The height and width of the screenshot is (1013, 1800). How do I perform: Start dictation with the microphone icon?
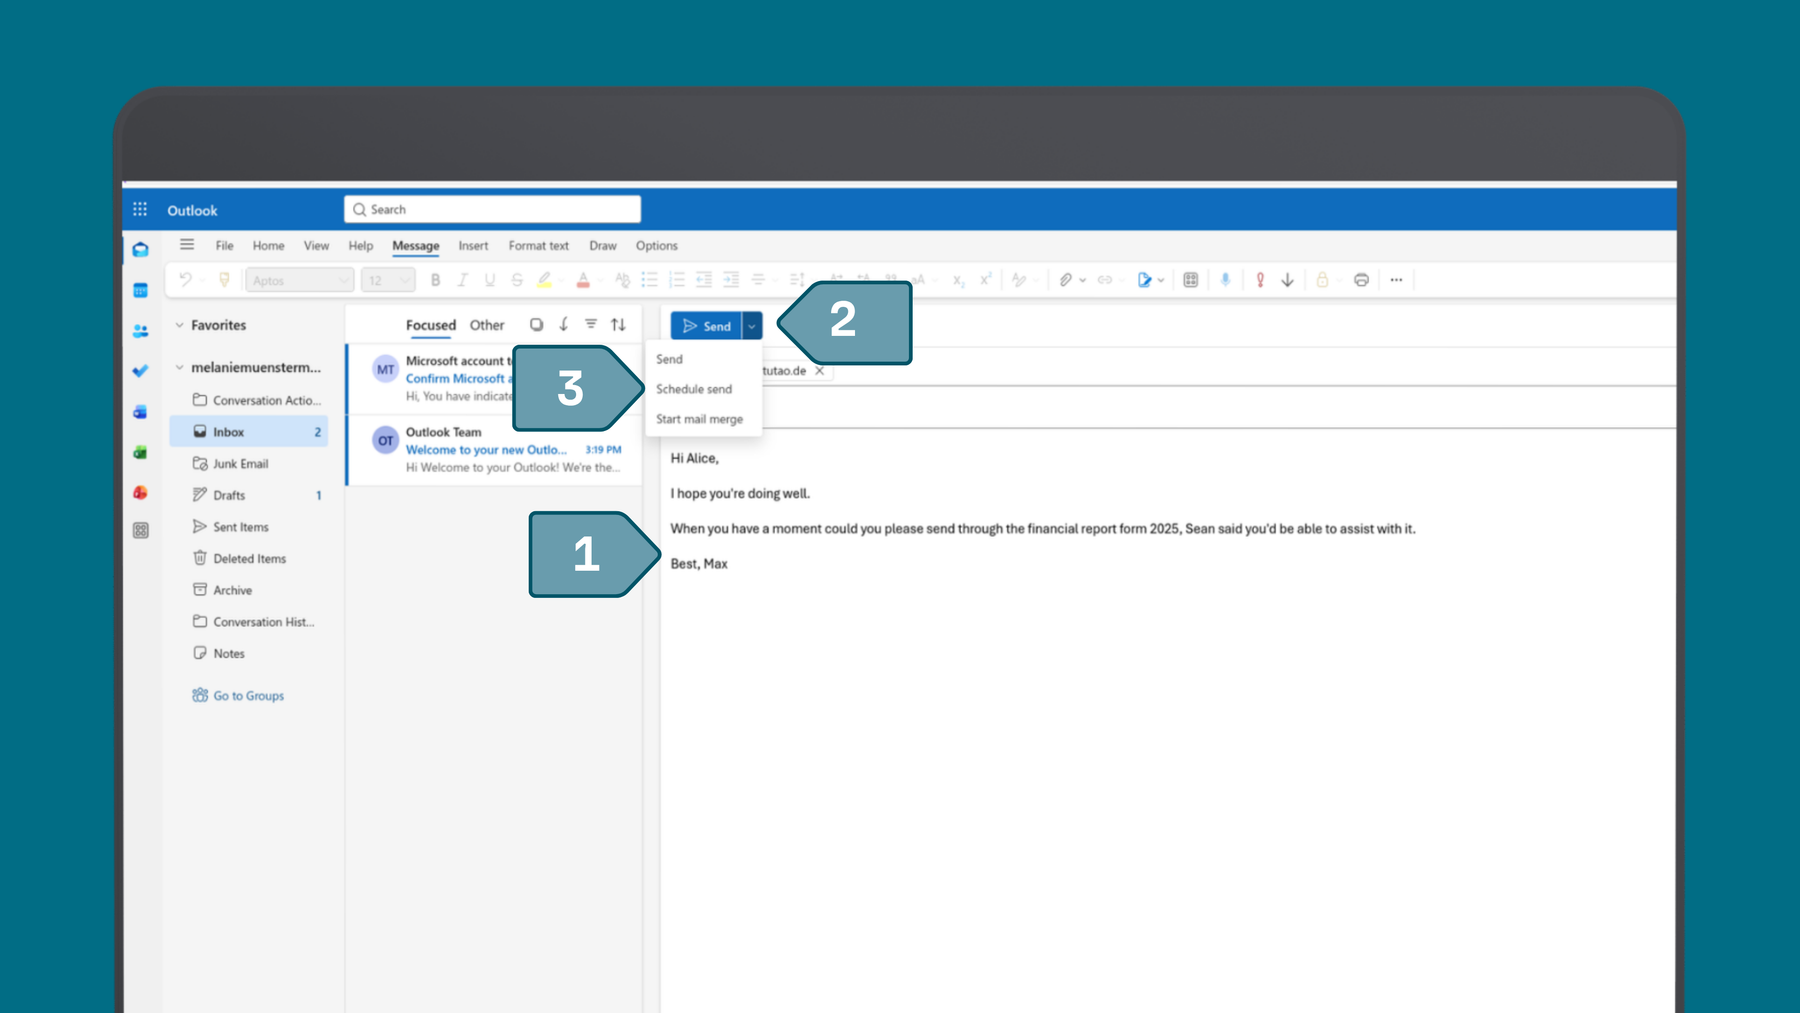point(1226,280)
